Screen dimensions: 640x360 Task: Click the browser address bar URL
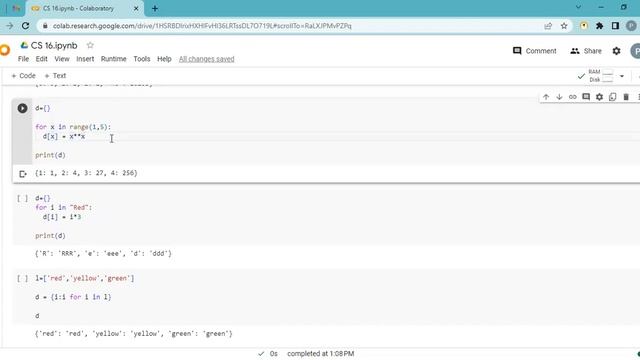(x=202, y=26)
